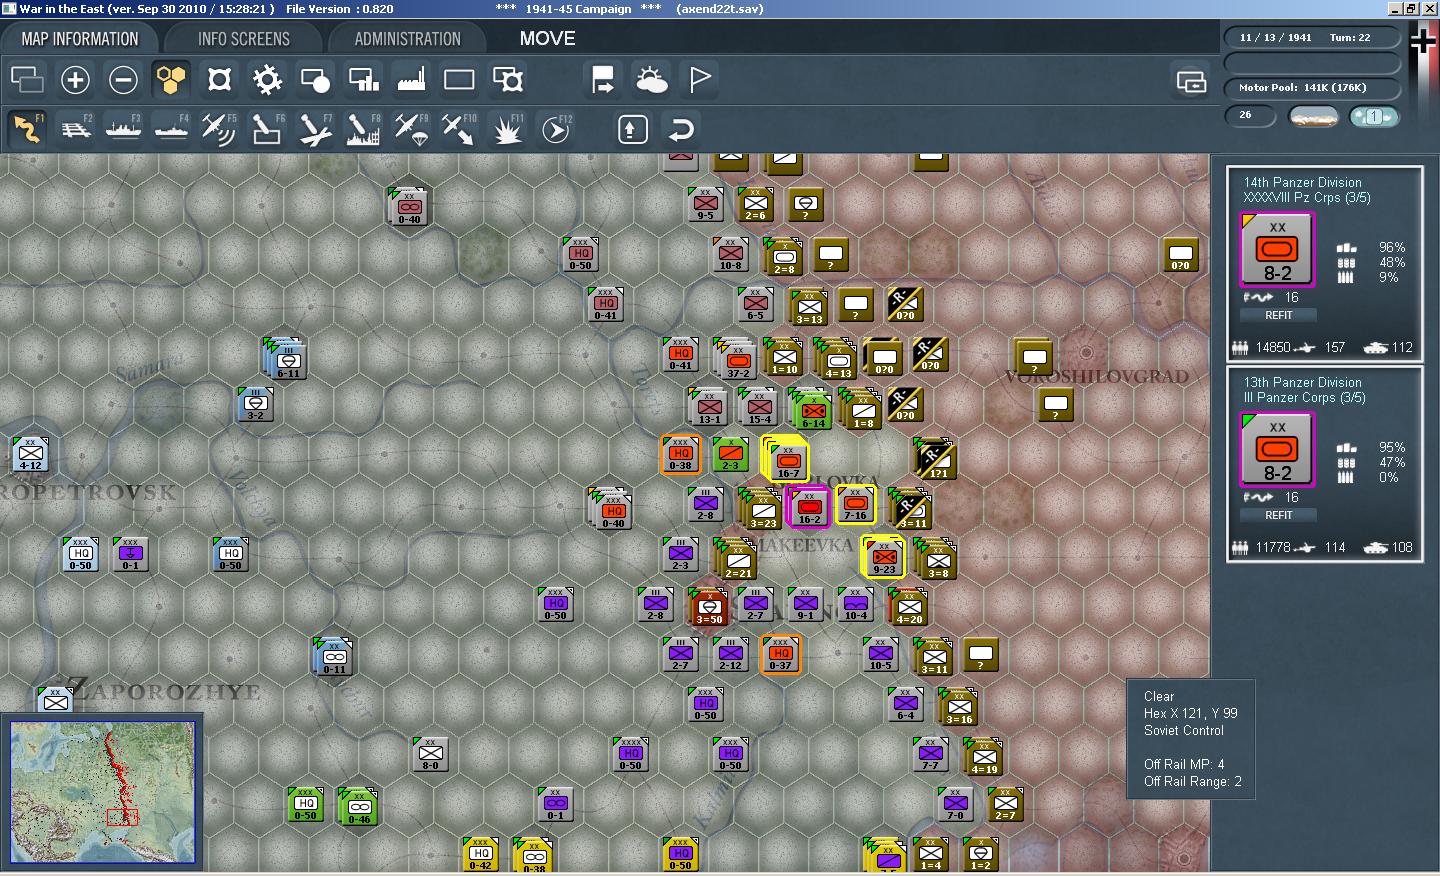The height and width of the screenshot is (876, 1440).
Task: Open 13th Panzer Division unit counter
Action: (x=1277, y=450)
